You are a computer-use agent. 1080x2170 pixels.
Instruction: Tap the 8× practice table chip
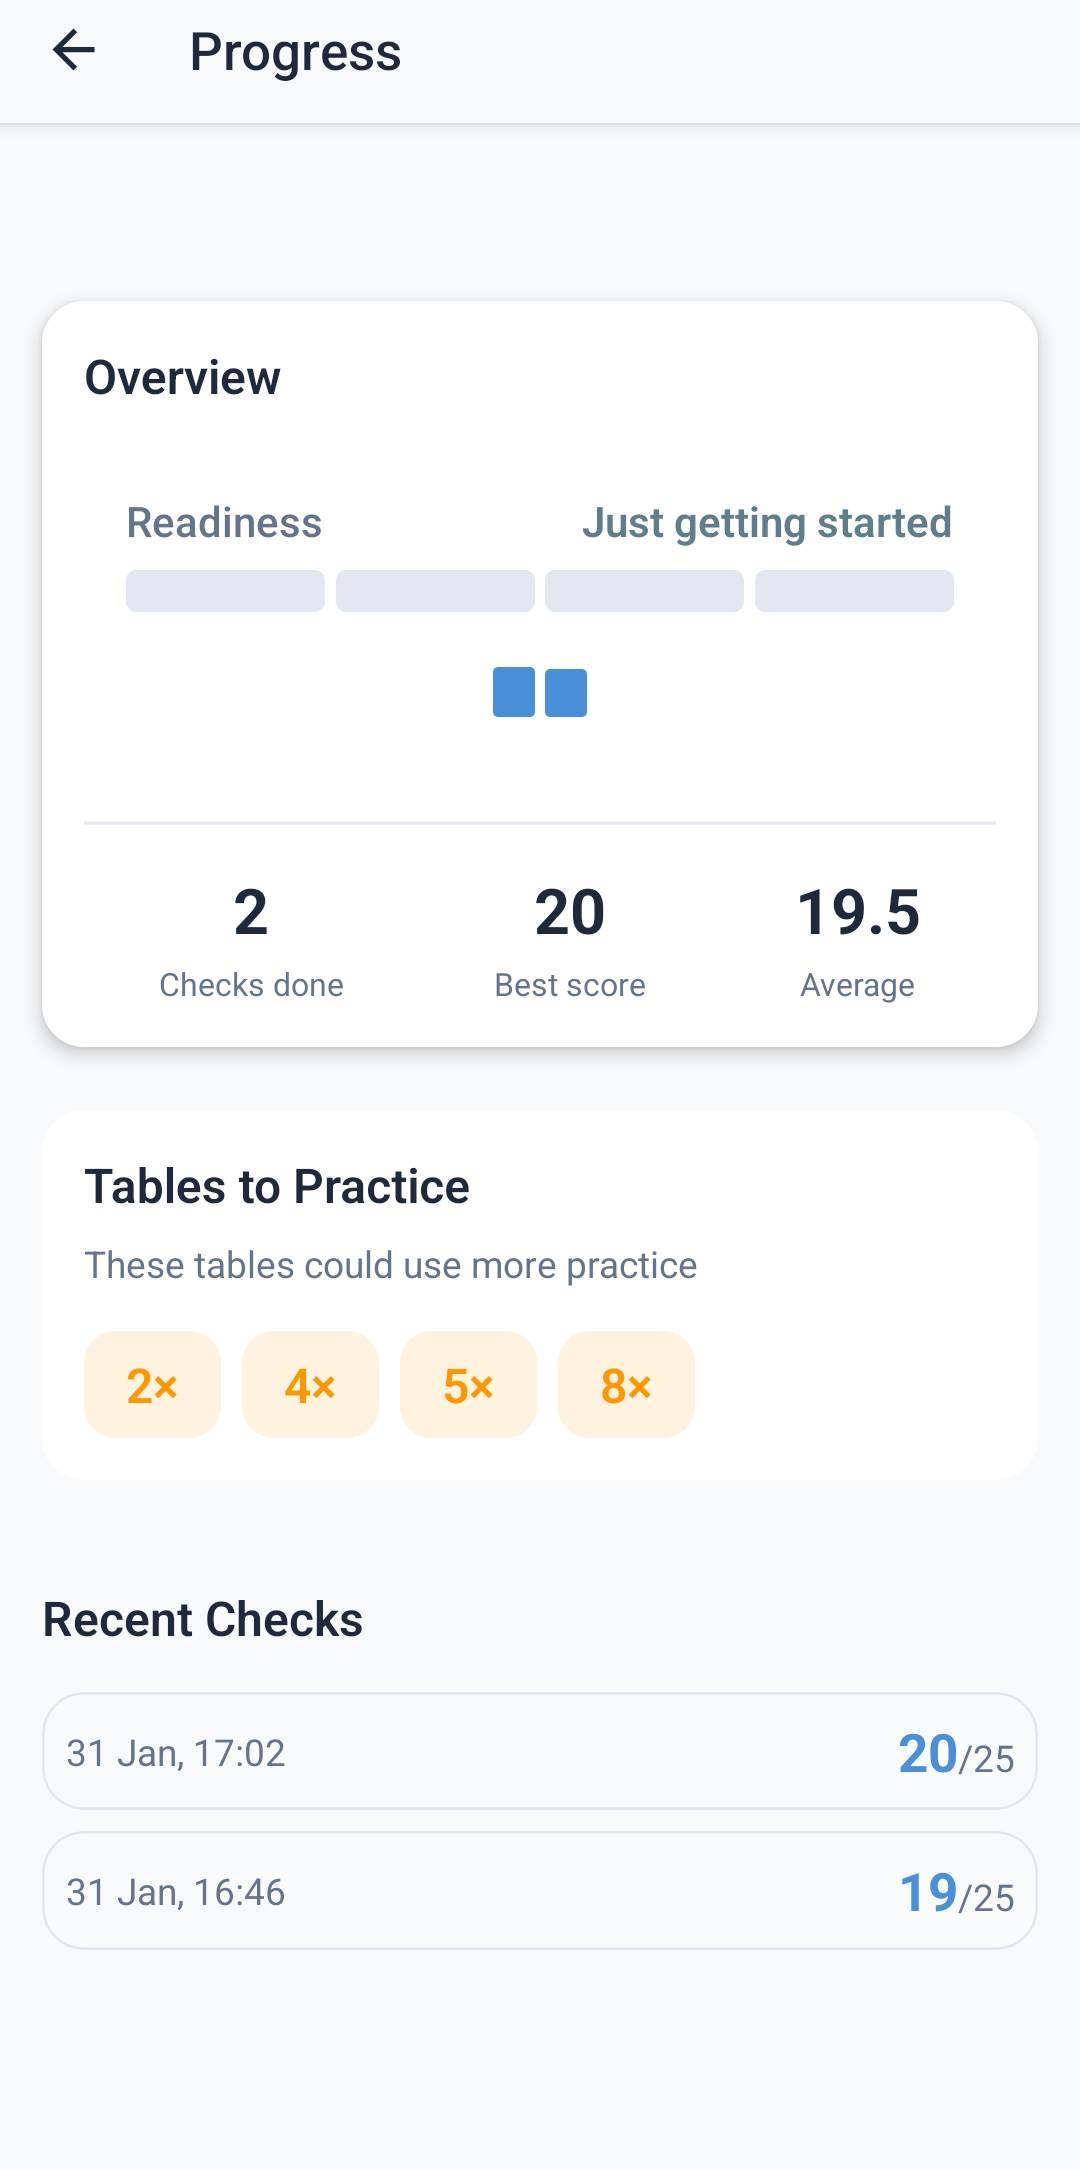click(x=626, y=1385)
